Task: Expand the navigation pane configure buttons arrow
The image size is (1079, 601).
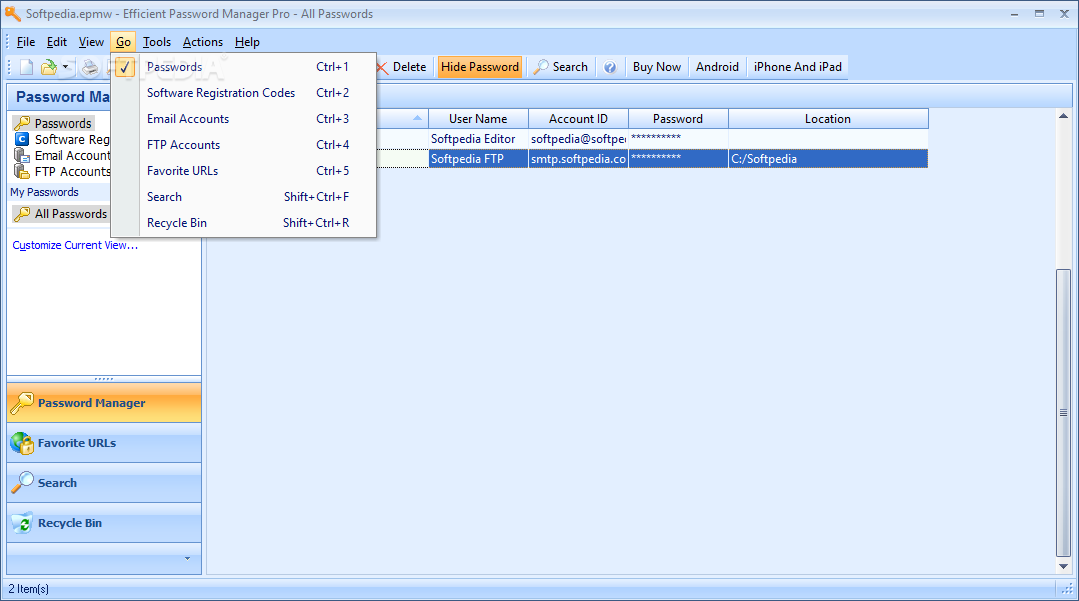Action: tap(187, 558)
